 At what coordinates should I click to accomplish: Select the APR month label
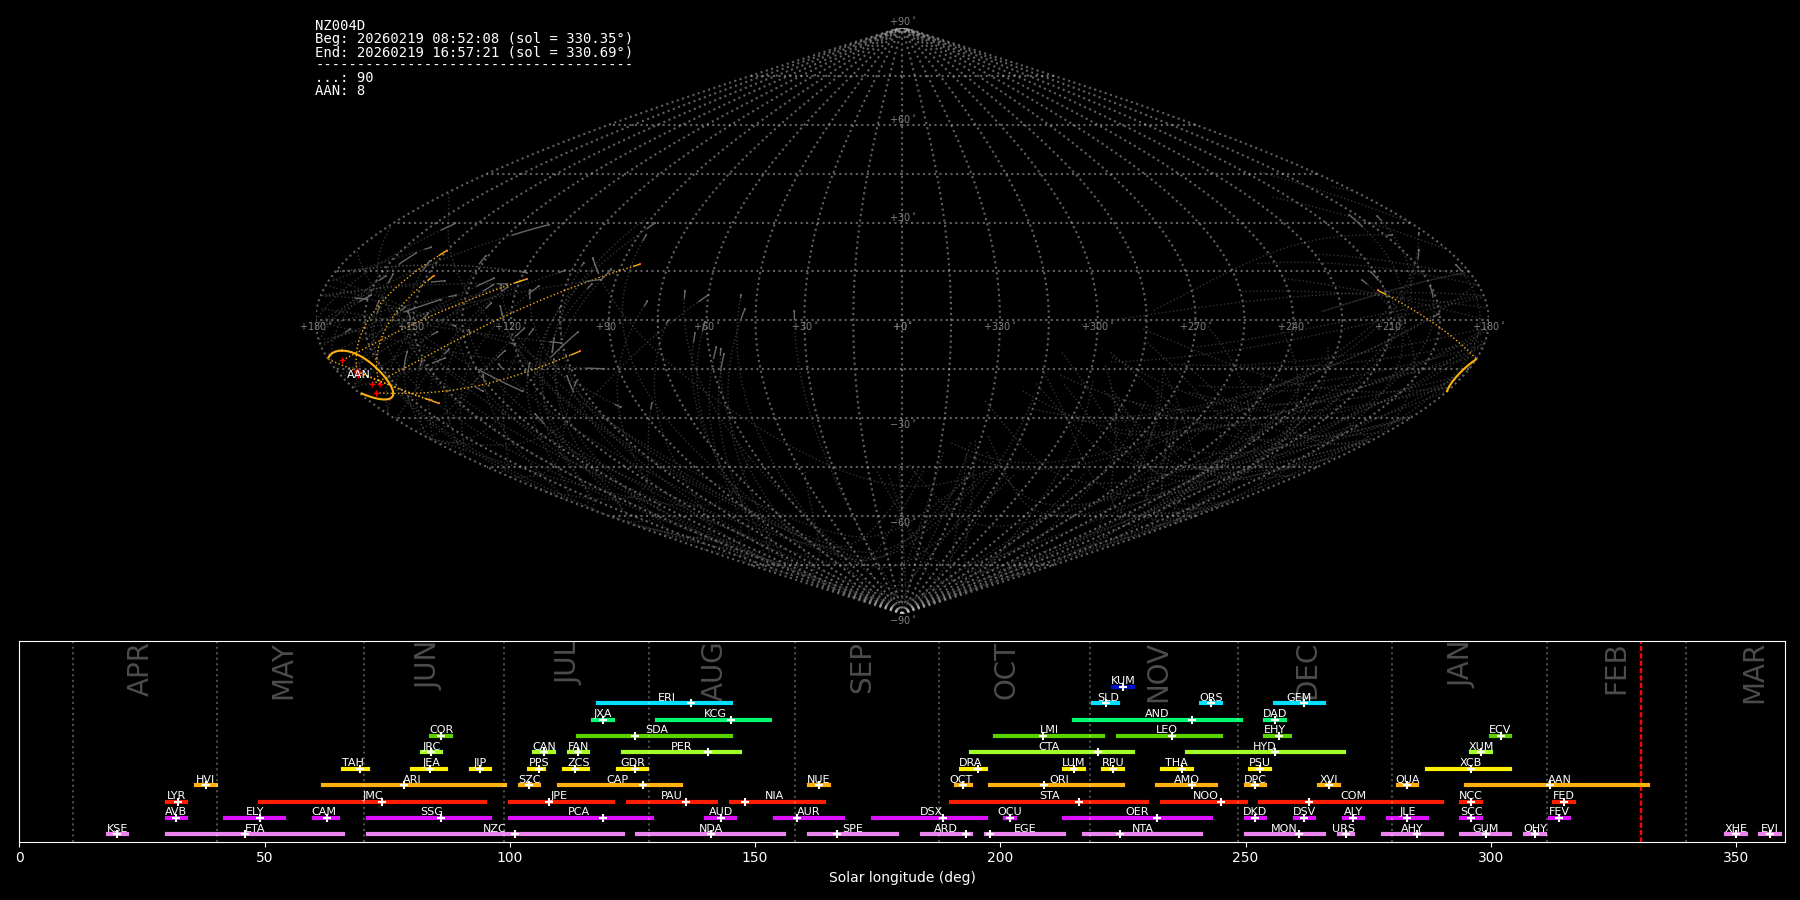pyautogui.click(x=138, y=670)
